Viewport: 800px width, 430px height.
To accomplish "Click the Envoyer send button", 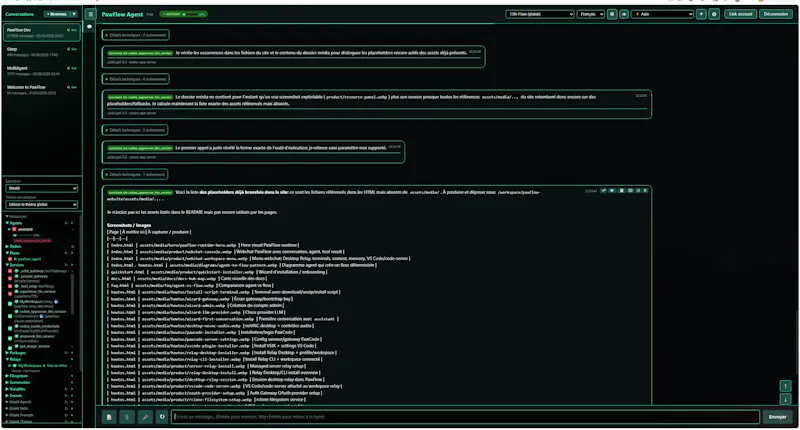I will click(778, 417).
